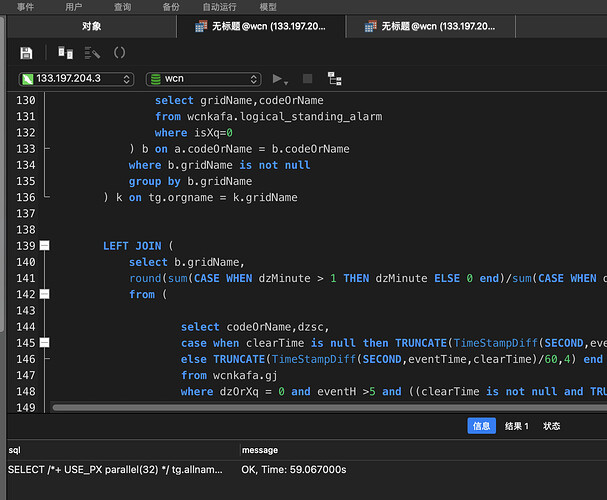607x500 pixels.
Task: Click 'select codeOrName,dzsc,' on line 144
Action: (255, 327)
